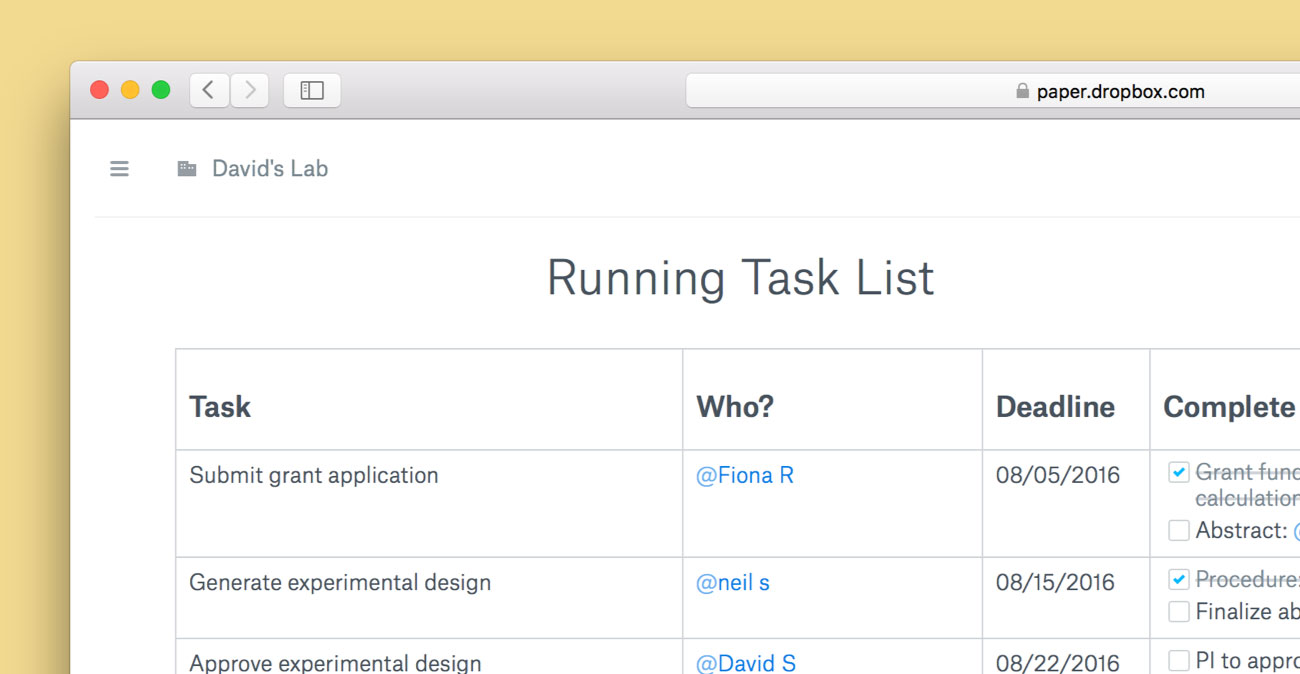Click the browser back arrow

click(x=209, y=90)
